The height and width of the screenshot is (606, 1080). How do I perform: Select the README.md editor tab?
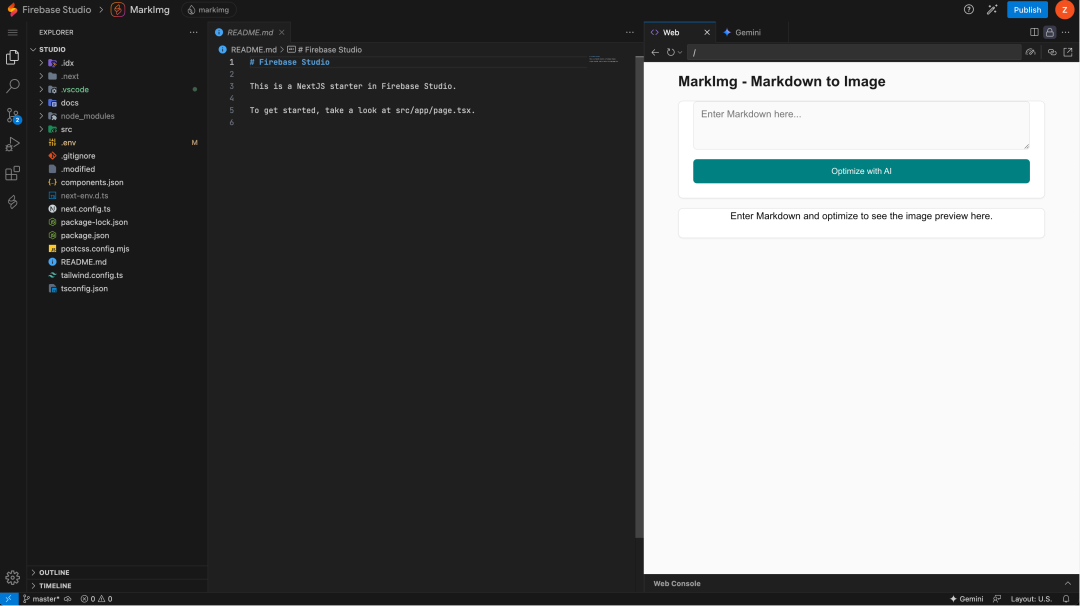pos(248,31)
